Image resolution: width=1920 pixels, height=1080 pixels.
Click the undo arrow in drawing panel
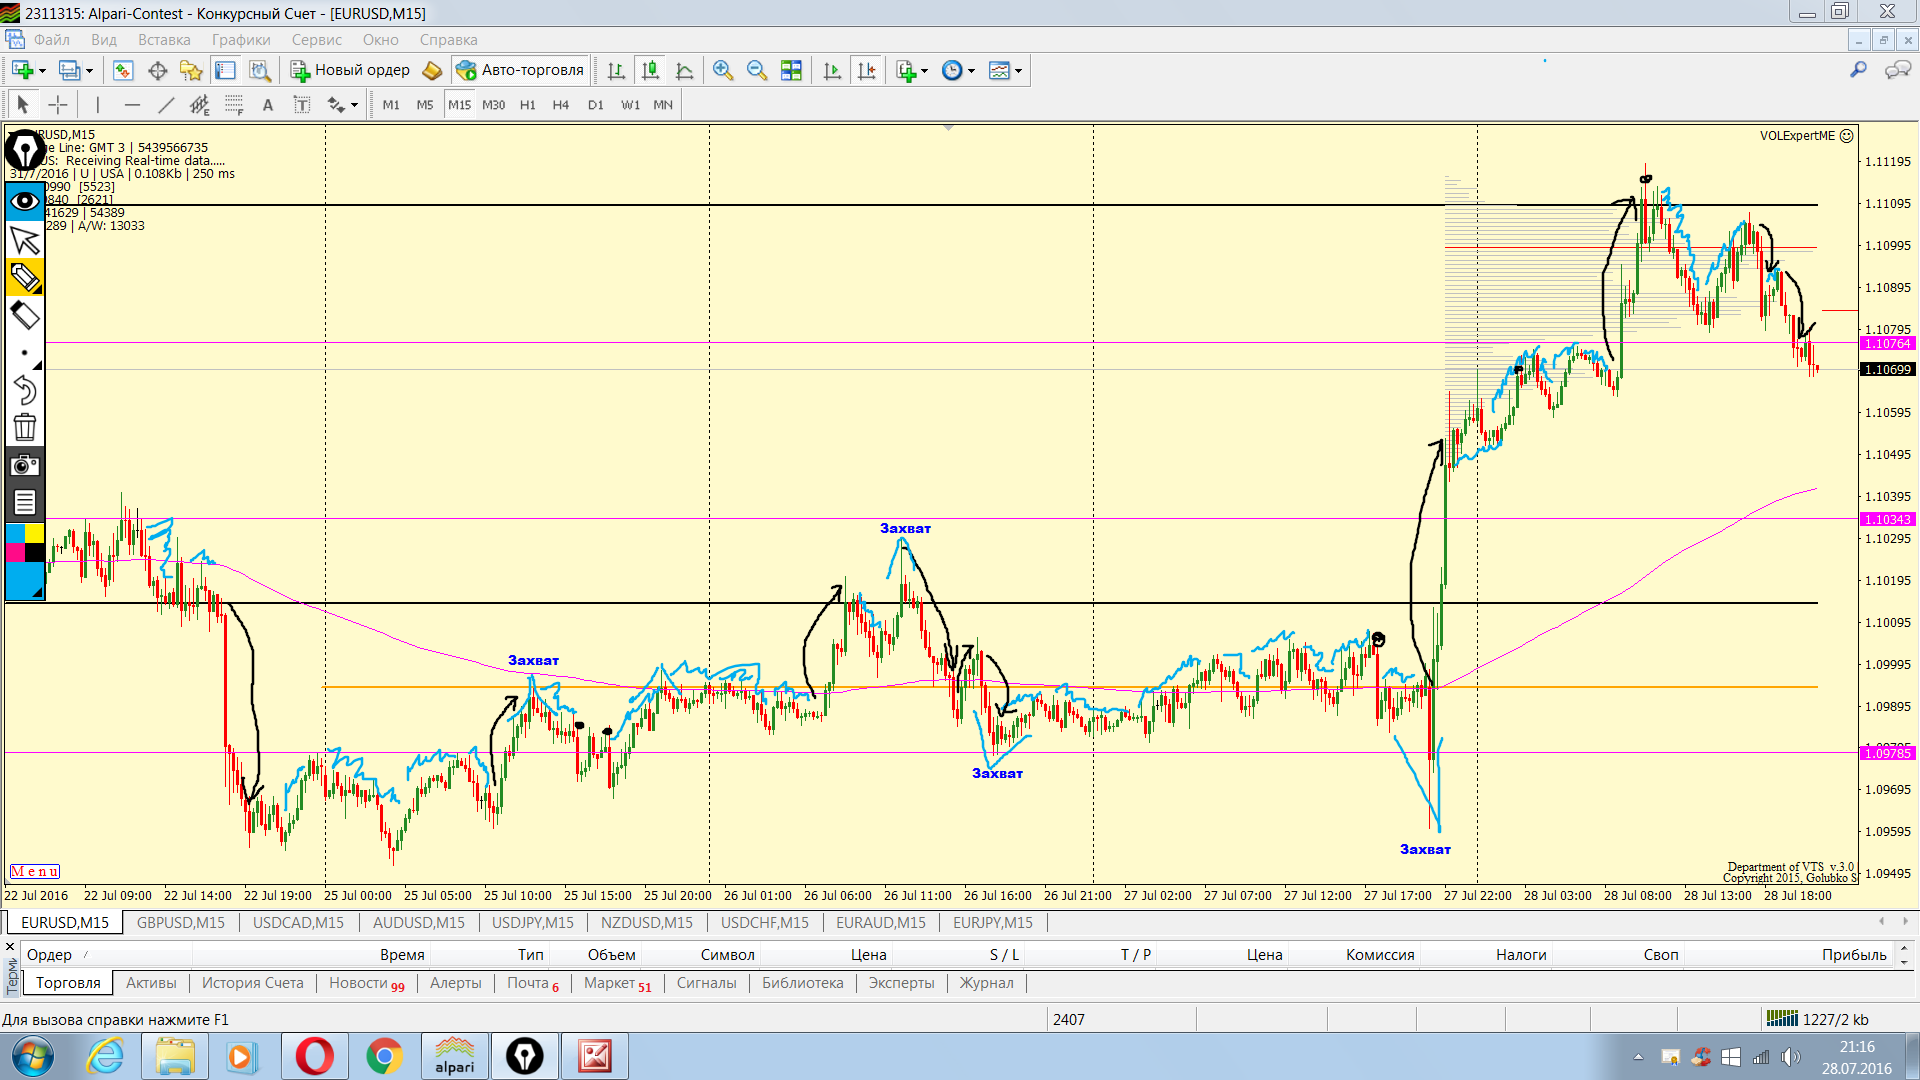pyautogui.click(x=24, y=390)
